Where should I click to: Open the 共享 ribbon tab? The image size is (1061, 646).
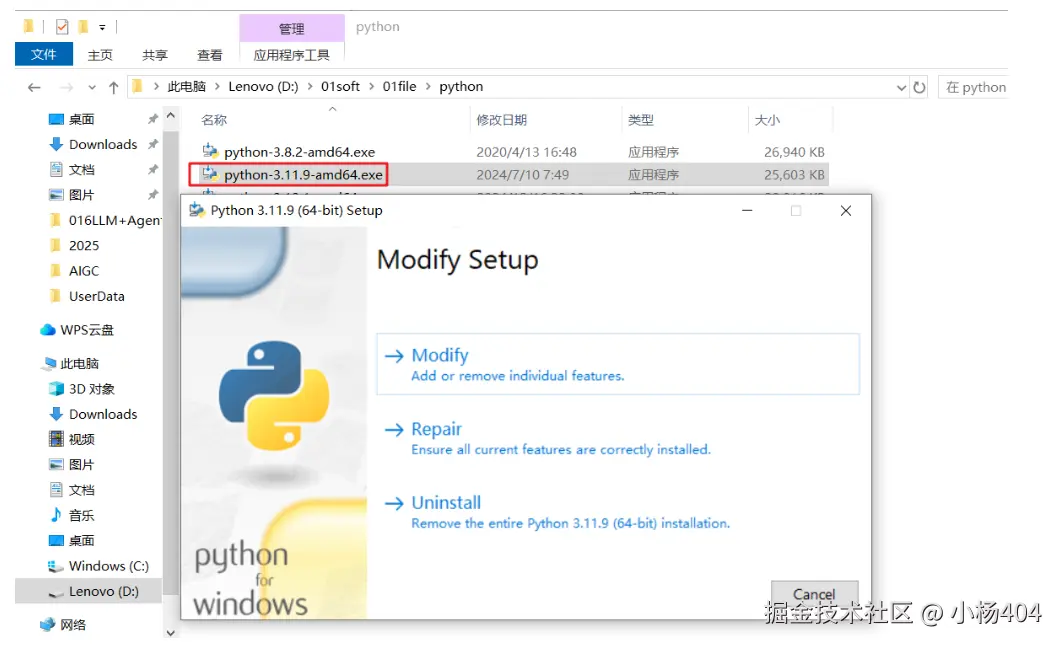155,55
